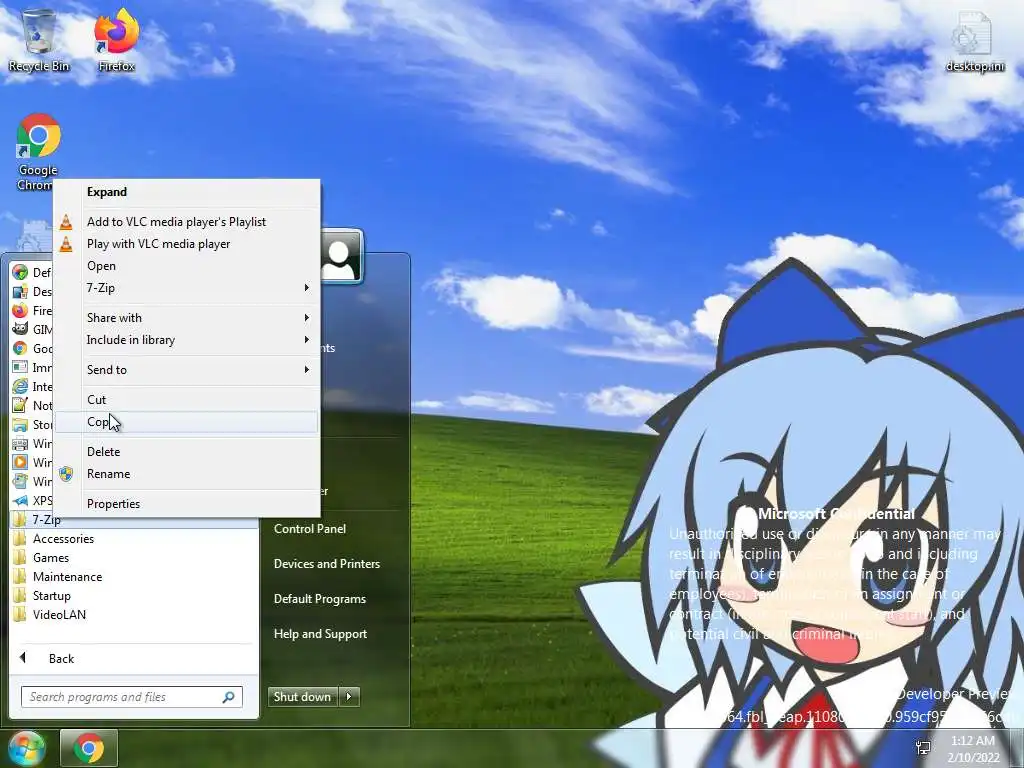Open Devices and Printers
Image resolution: width=1024 pixels, height=768 pixels.
click(327, 564)
